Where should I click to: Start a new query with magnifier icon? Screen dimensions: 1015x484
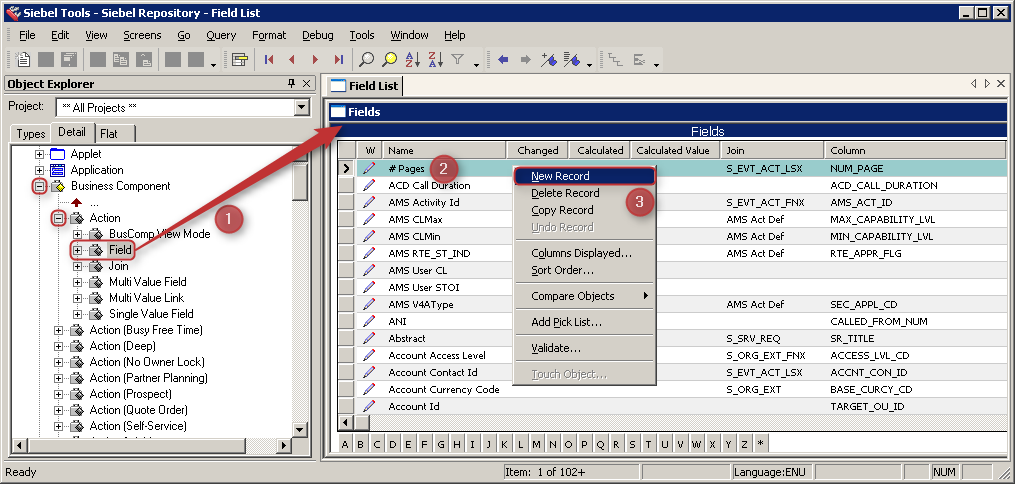tap(366, 60)
